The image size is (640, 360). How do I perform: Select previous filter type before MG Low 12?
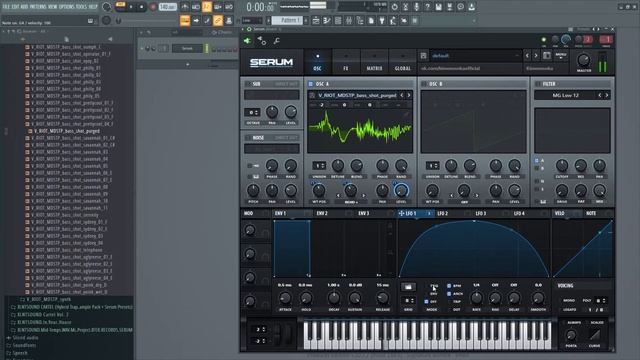[x=600, y=95]
